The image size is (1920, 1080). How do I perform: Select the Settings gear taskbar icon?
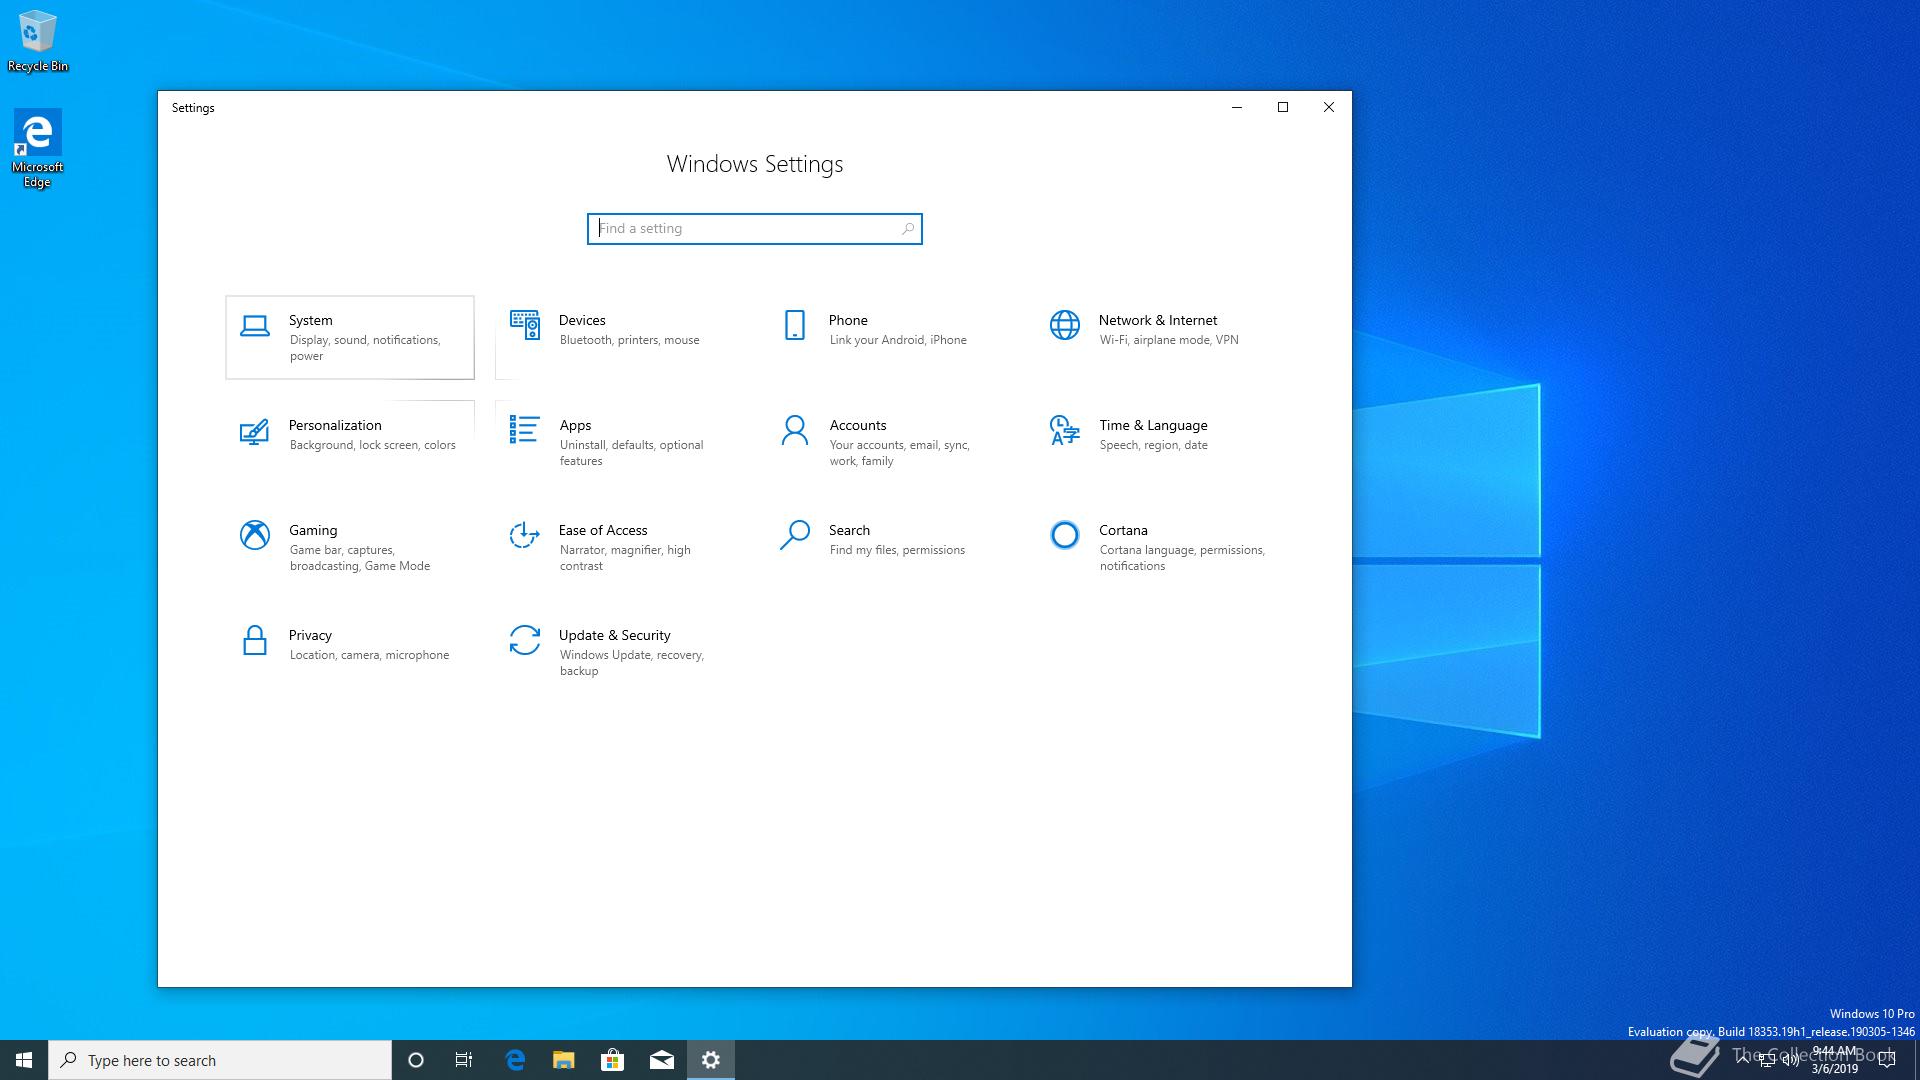pyautogui.click(x=711, y=1060)
